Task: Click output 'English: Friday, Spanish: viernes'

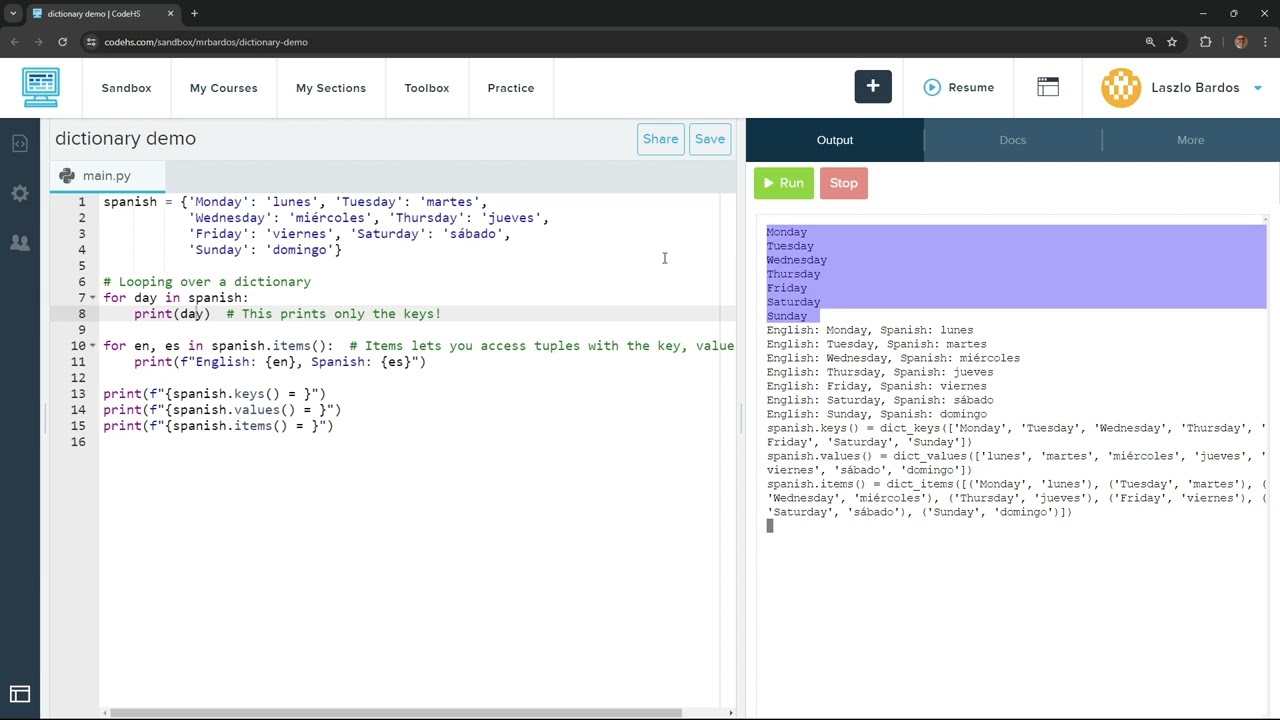Action: pos(877,386)
